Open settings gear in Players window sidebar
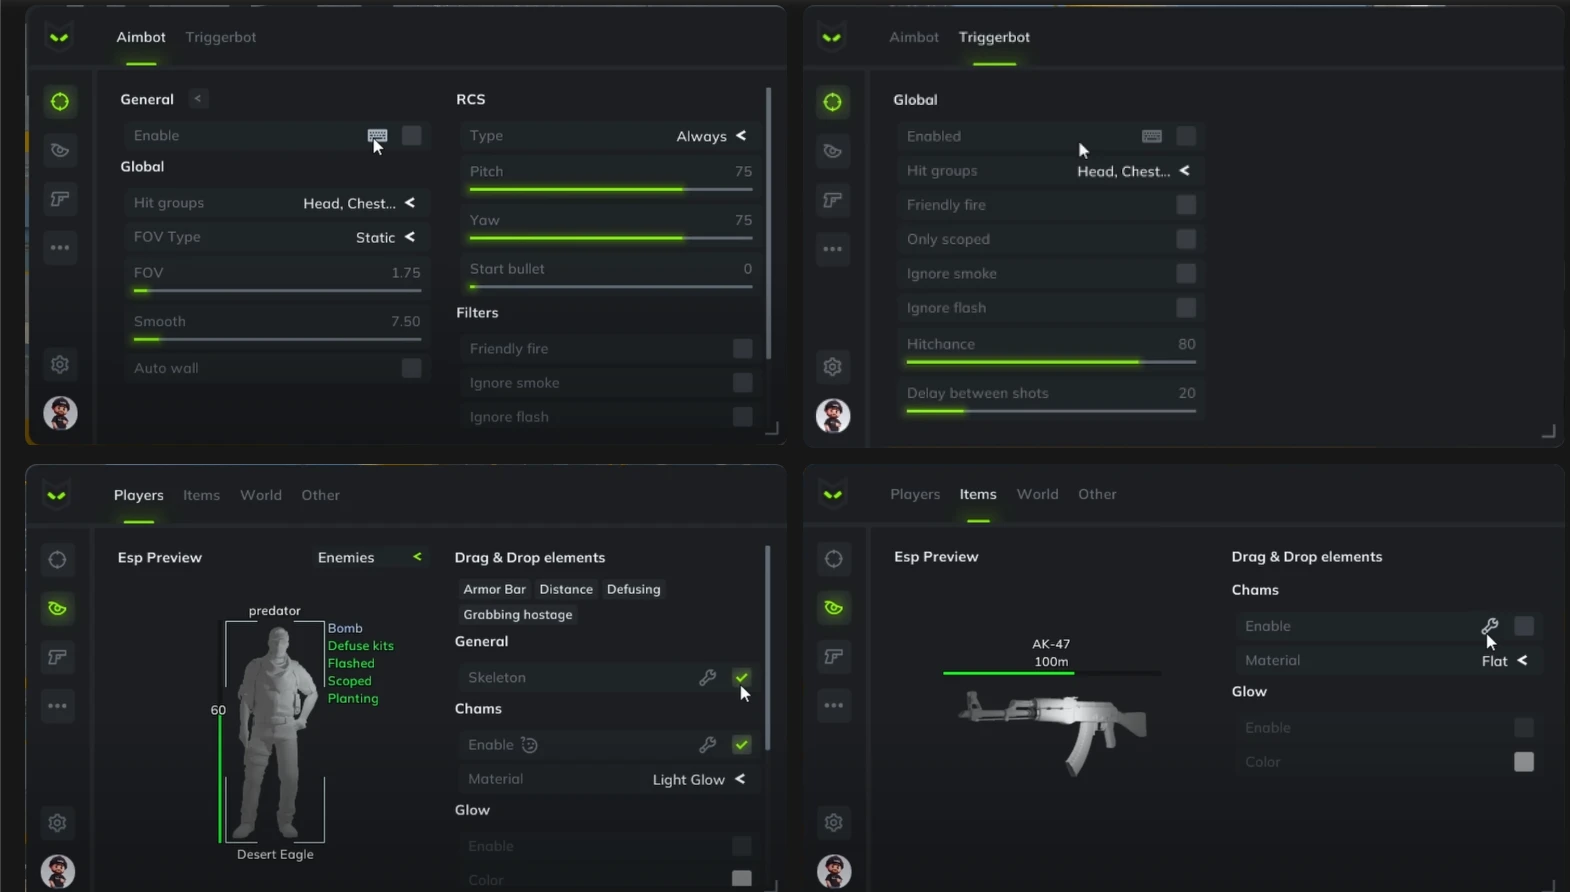Viewport: 1570px width, 892px height. (57, 822)
